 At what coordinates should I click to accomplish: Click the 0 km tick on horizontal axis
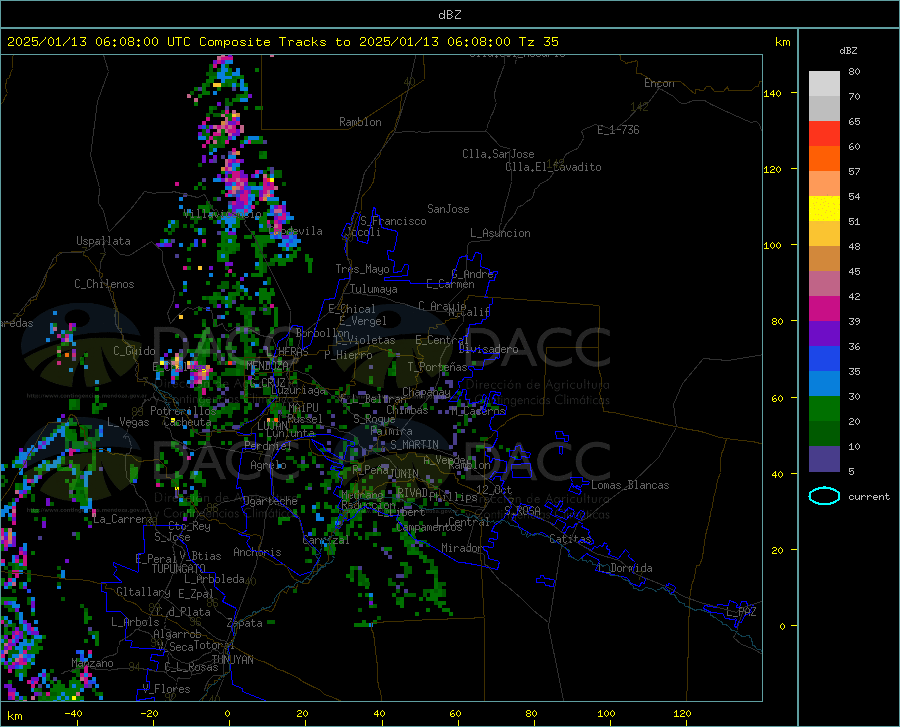tap(227, 713)
